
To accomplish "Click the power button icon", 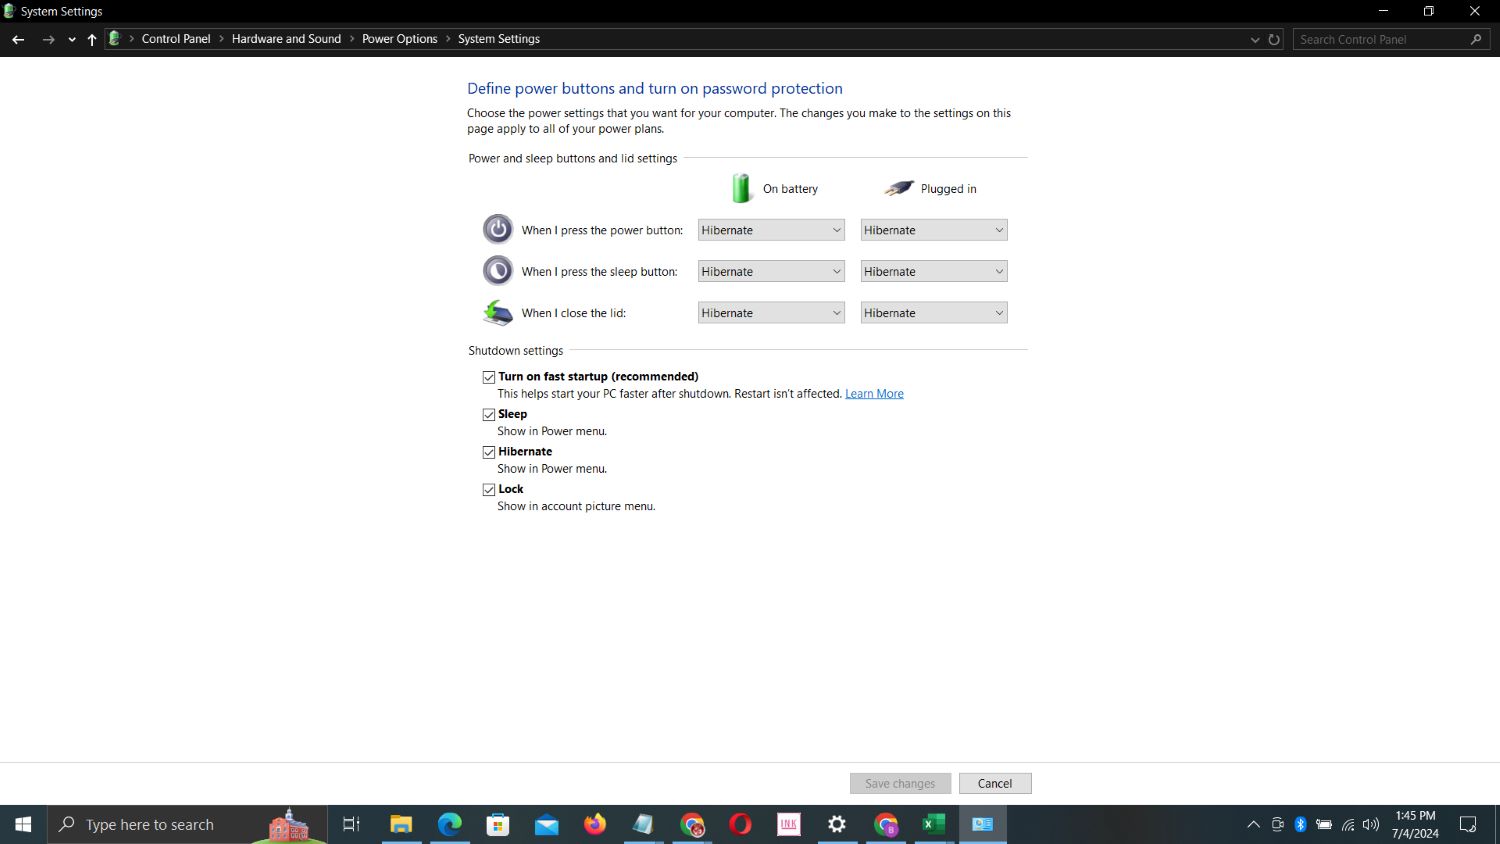I will pos(498,229).
